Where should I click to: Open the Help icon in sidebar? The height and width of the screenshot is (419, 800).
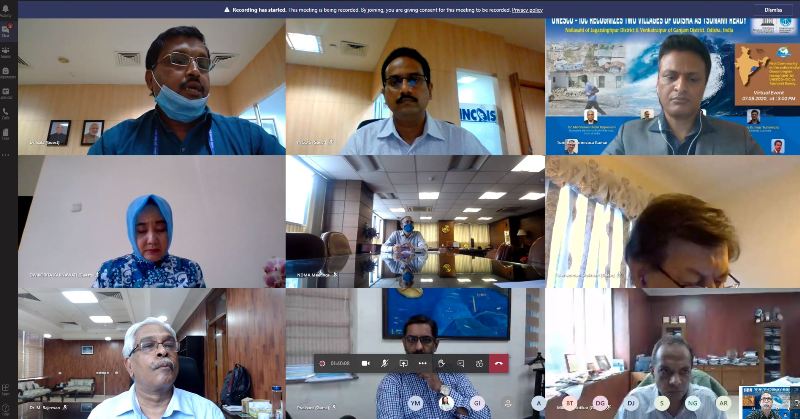click(6, 408)
